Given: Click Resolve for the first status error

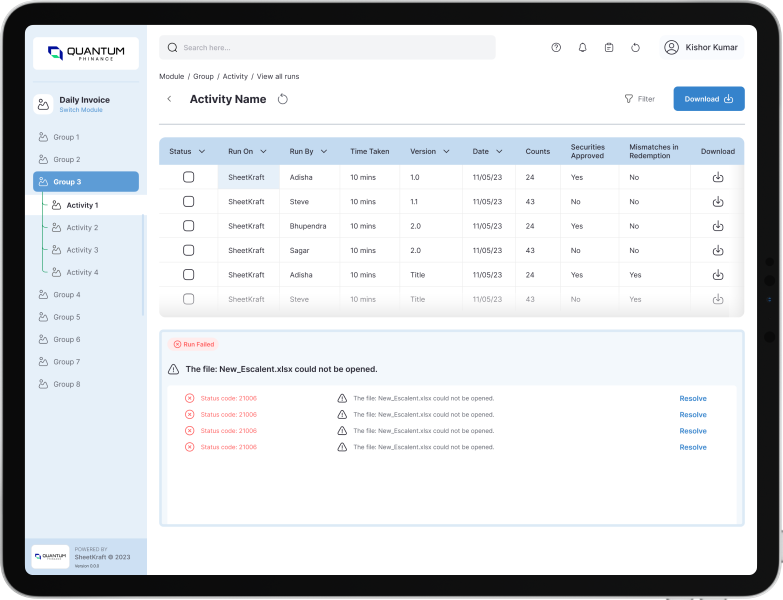Looking at the screenshot, I should [692, 398].
